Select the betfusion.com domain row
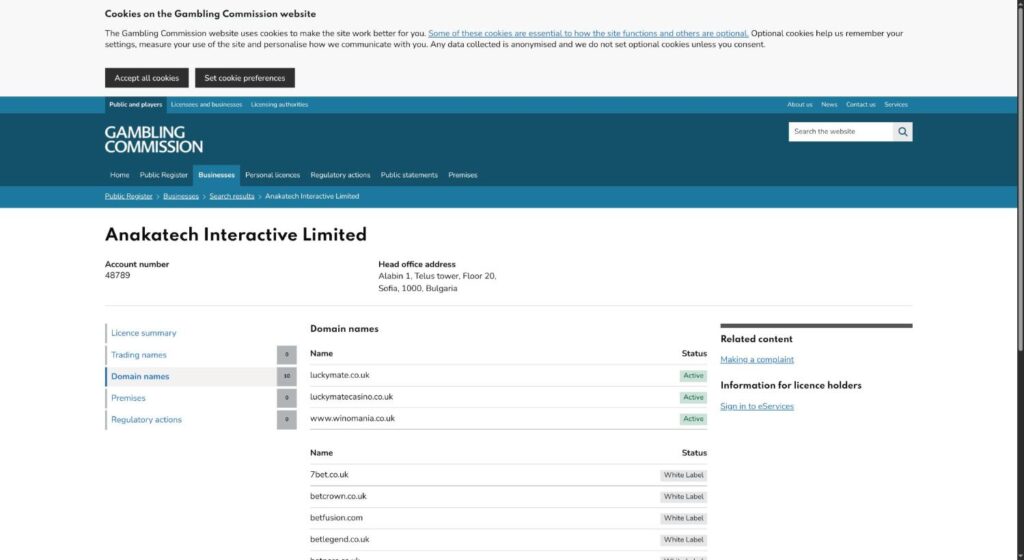 pyautogui.click(x=508, y=518)
